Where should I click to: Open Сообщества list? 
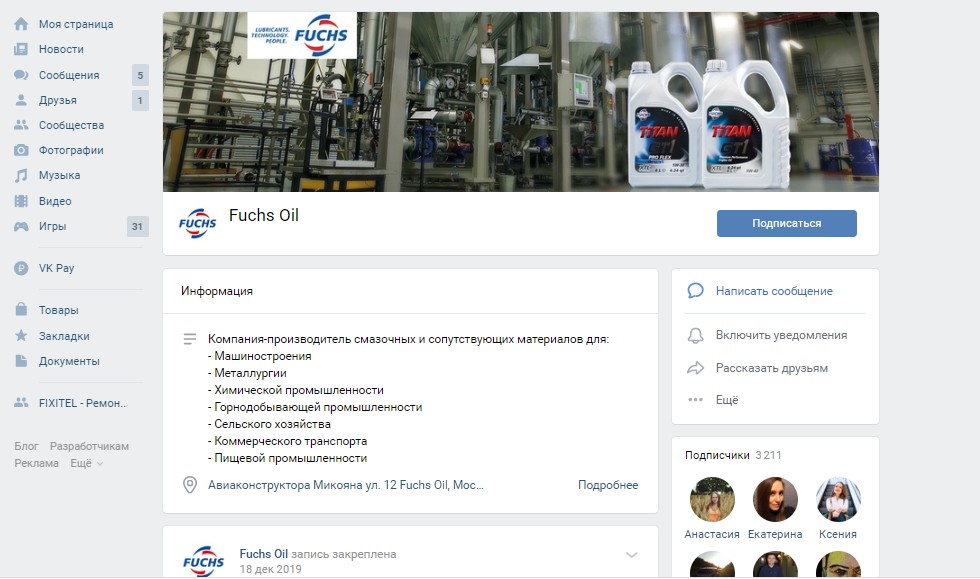71,125
